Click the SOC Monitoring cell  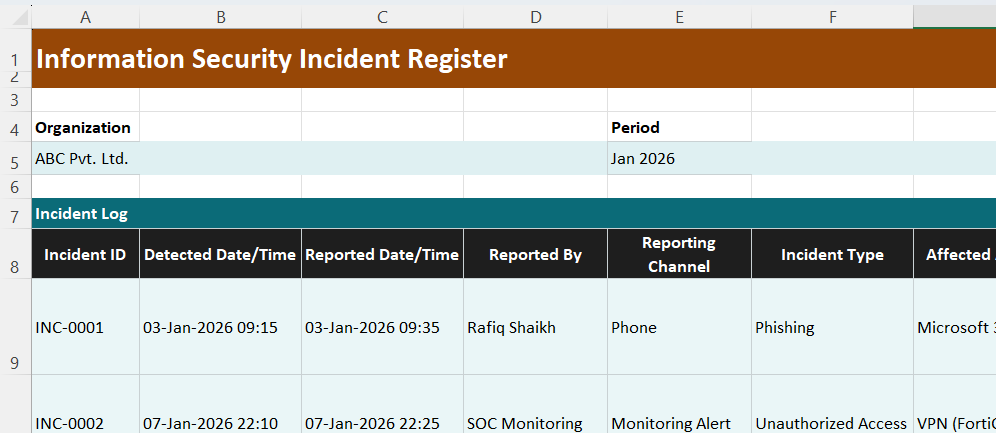tap(535, 423)
